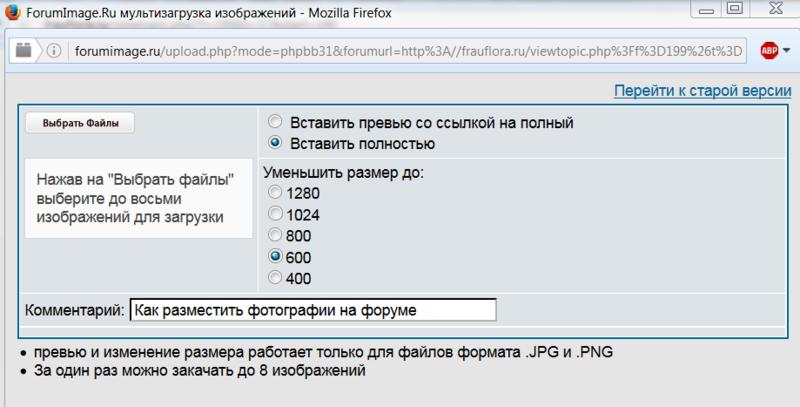Set resize to 400 radio option
Viewport: 800px width, 407px height.
(x=274, y=277)
